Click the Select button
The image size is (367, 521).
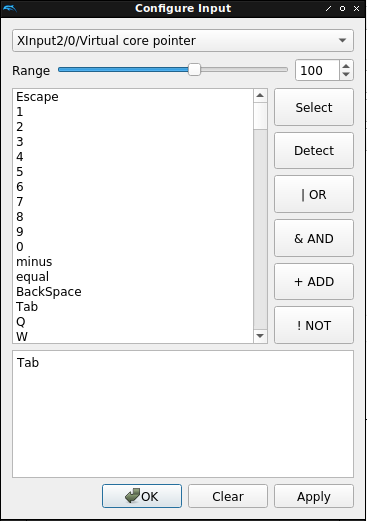[314, 107]
